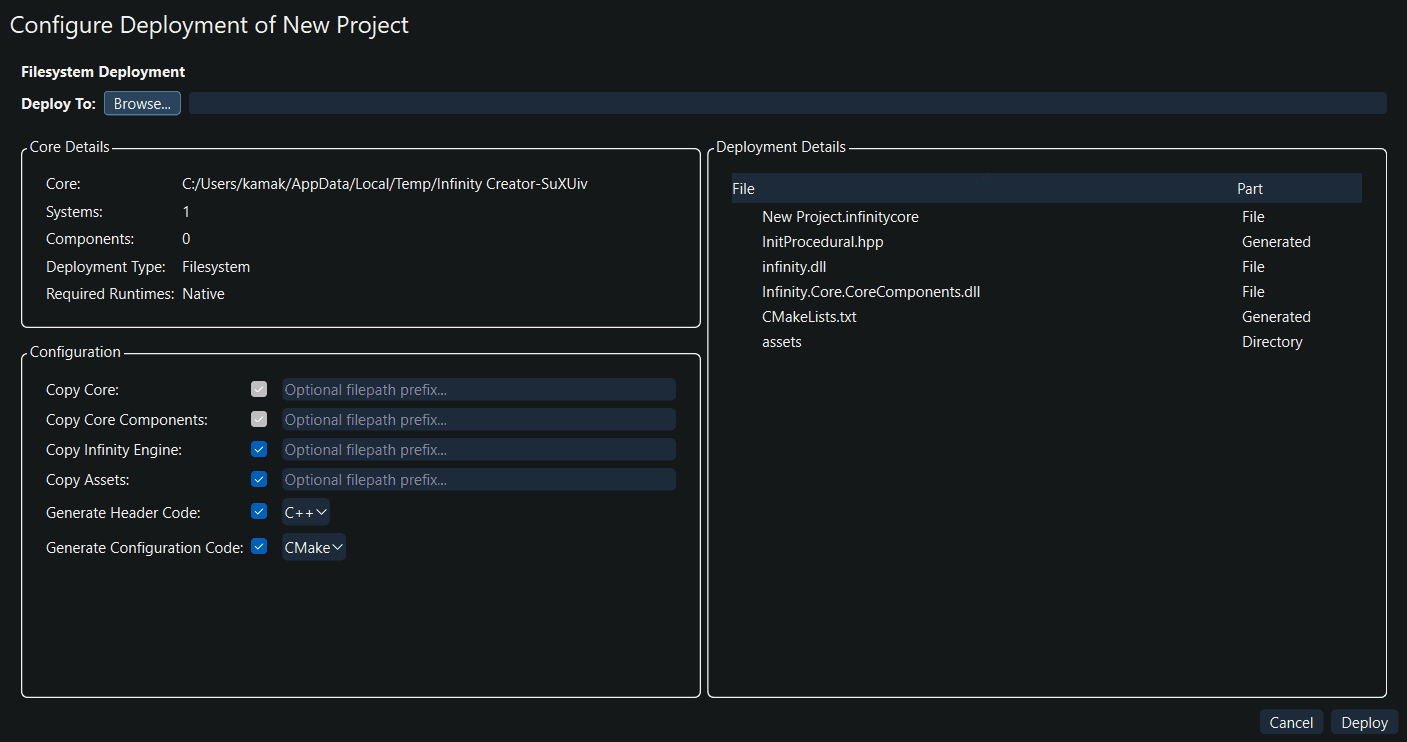Select the InitProcedural.hpp generated file
The width and height of the screenshot is (1407, 742).
point(822,241)
